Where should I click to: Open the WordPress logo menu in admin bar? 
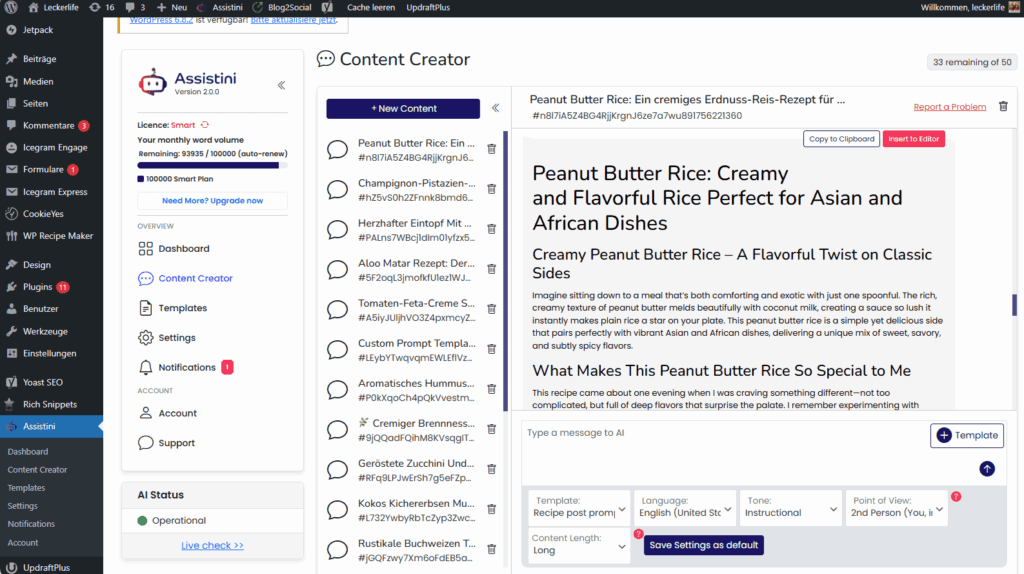coord(11,7)
